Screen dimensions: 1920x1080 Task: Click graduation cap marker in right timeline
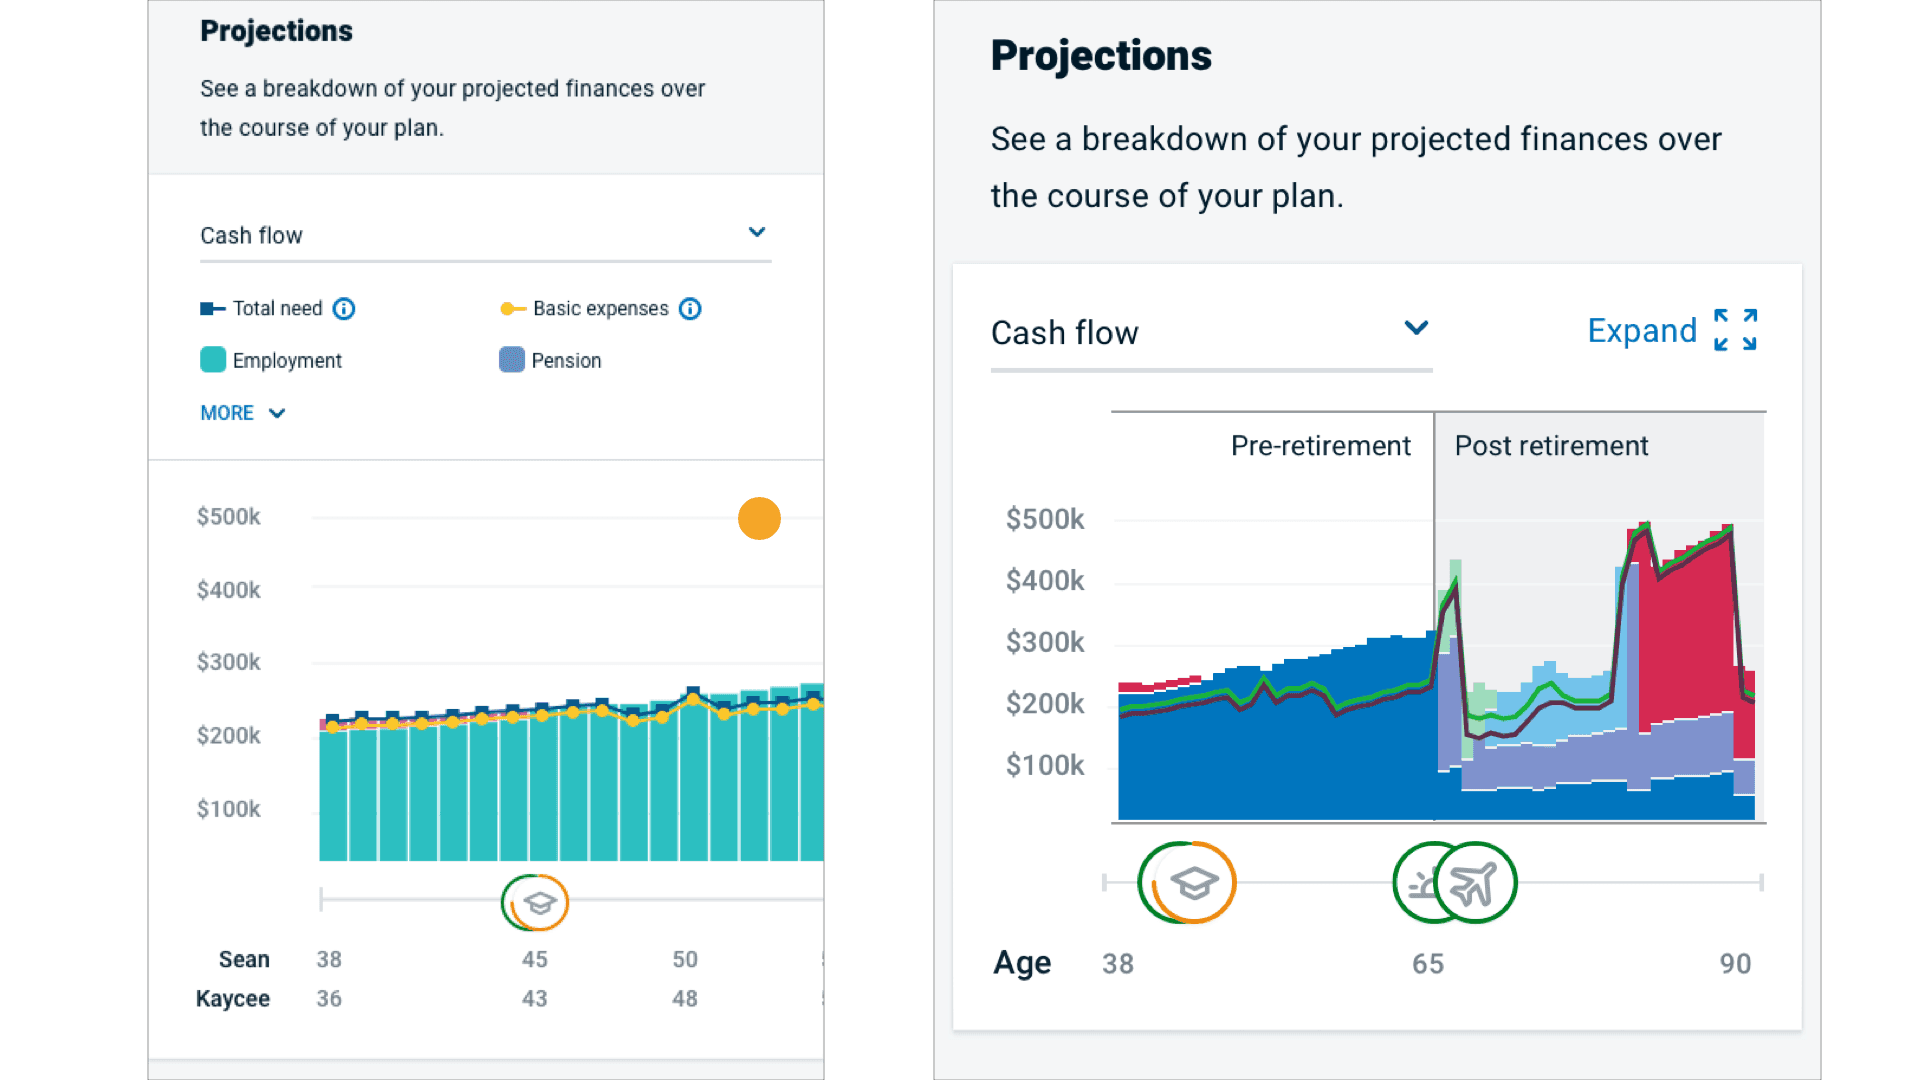click(1194, 883)
